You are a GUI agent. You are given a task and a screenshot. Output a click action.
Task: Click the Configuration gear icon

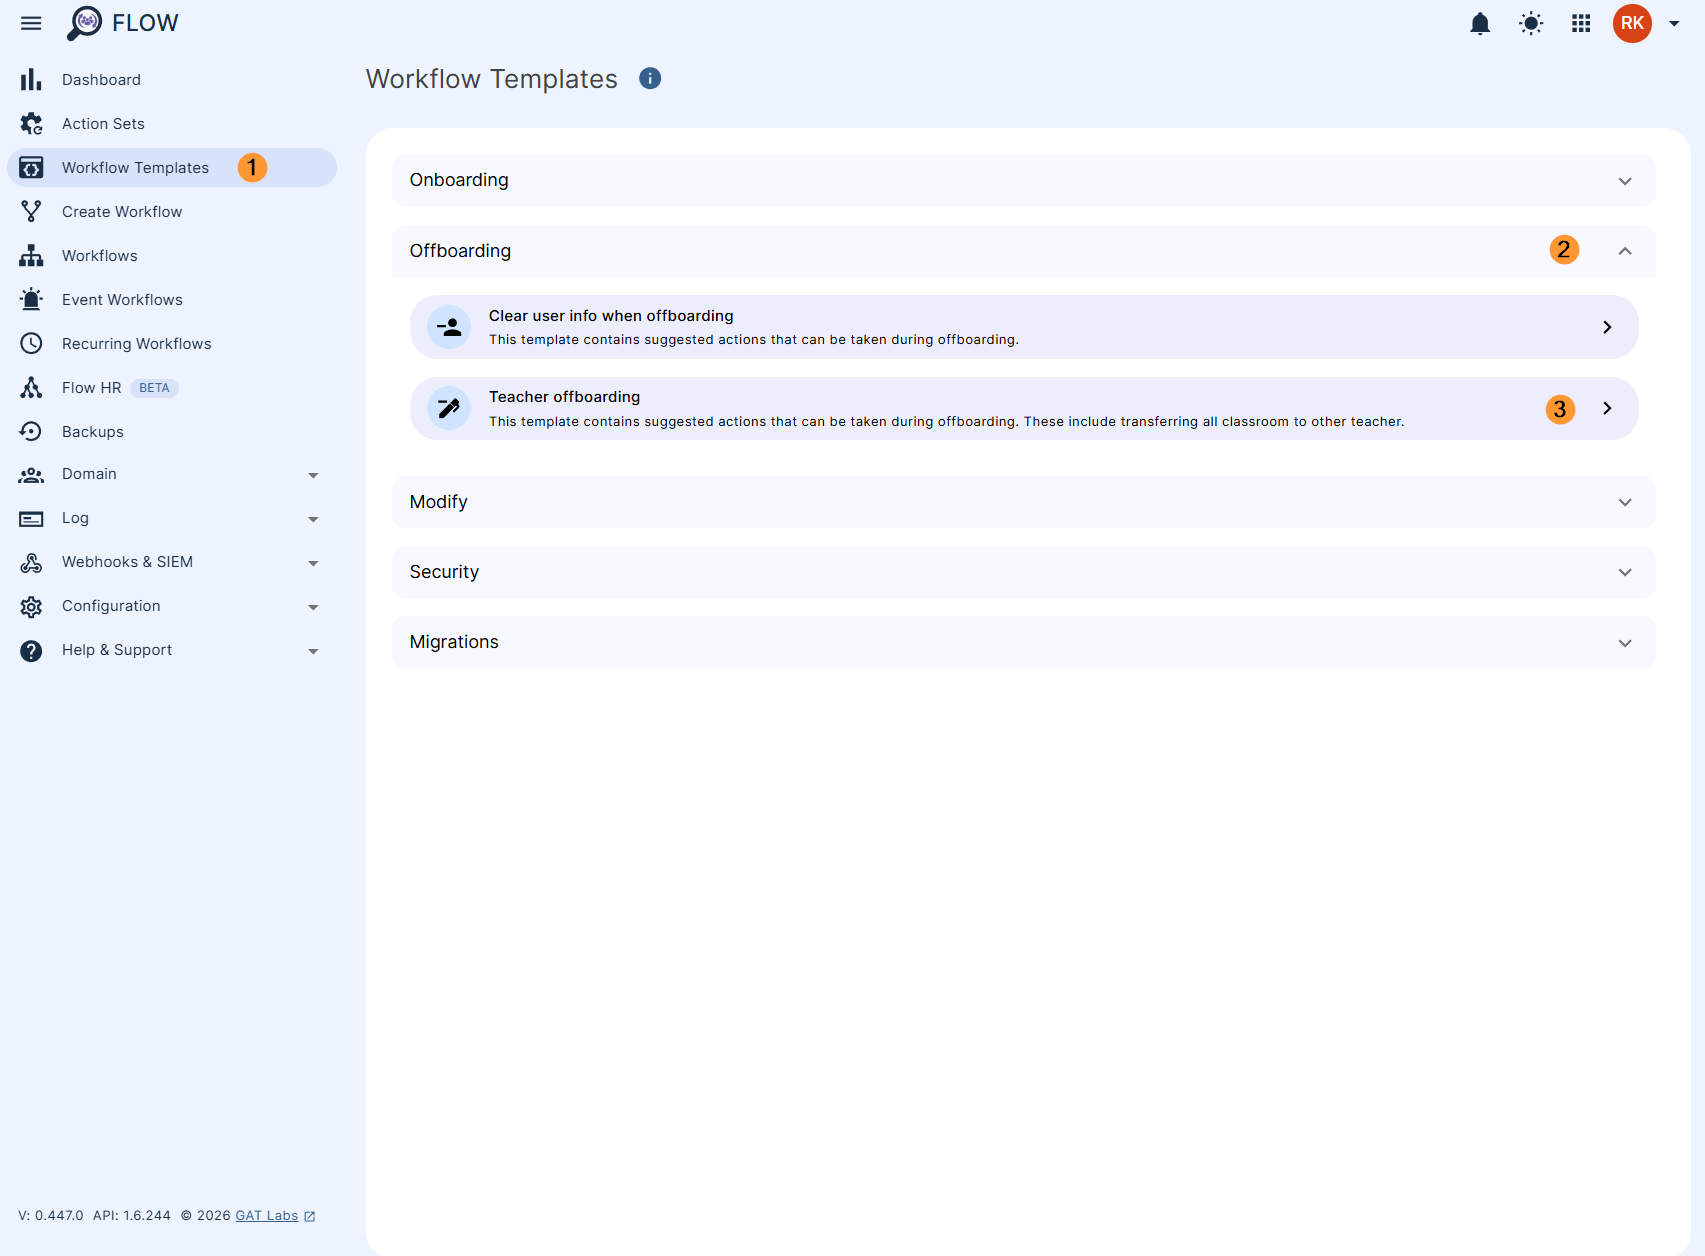(x=31, y=607)
